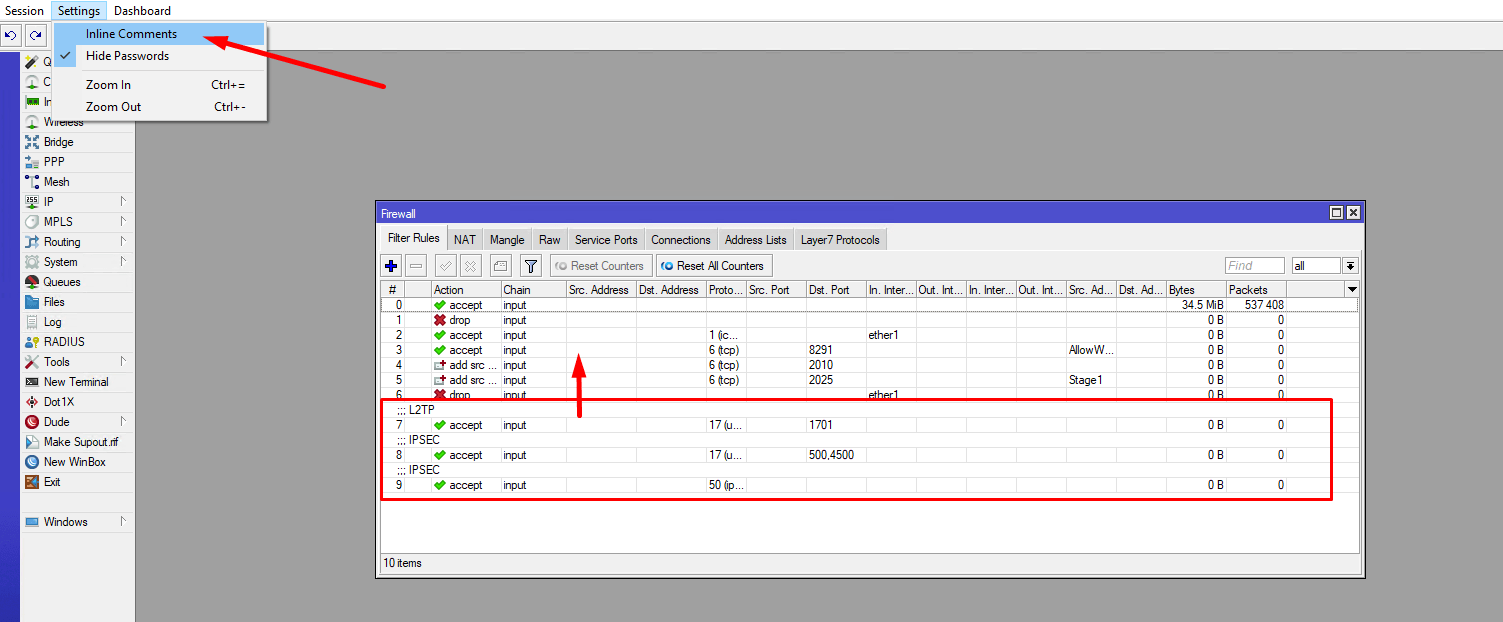Sort by the Action column header
1503x622 pixels.
coord(466,290)
